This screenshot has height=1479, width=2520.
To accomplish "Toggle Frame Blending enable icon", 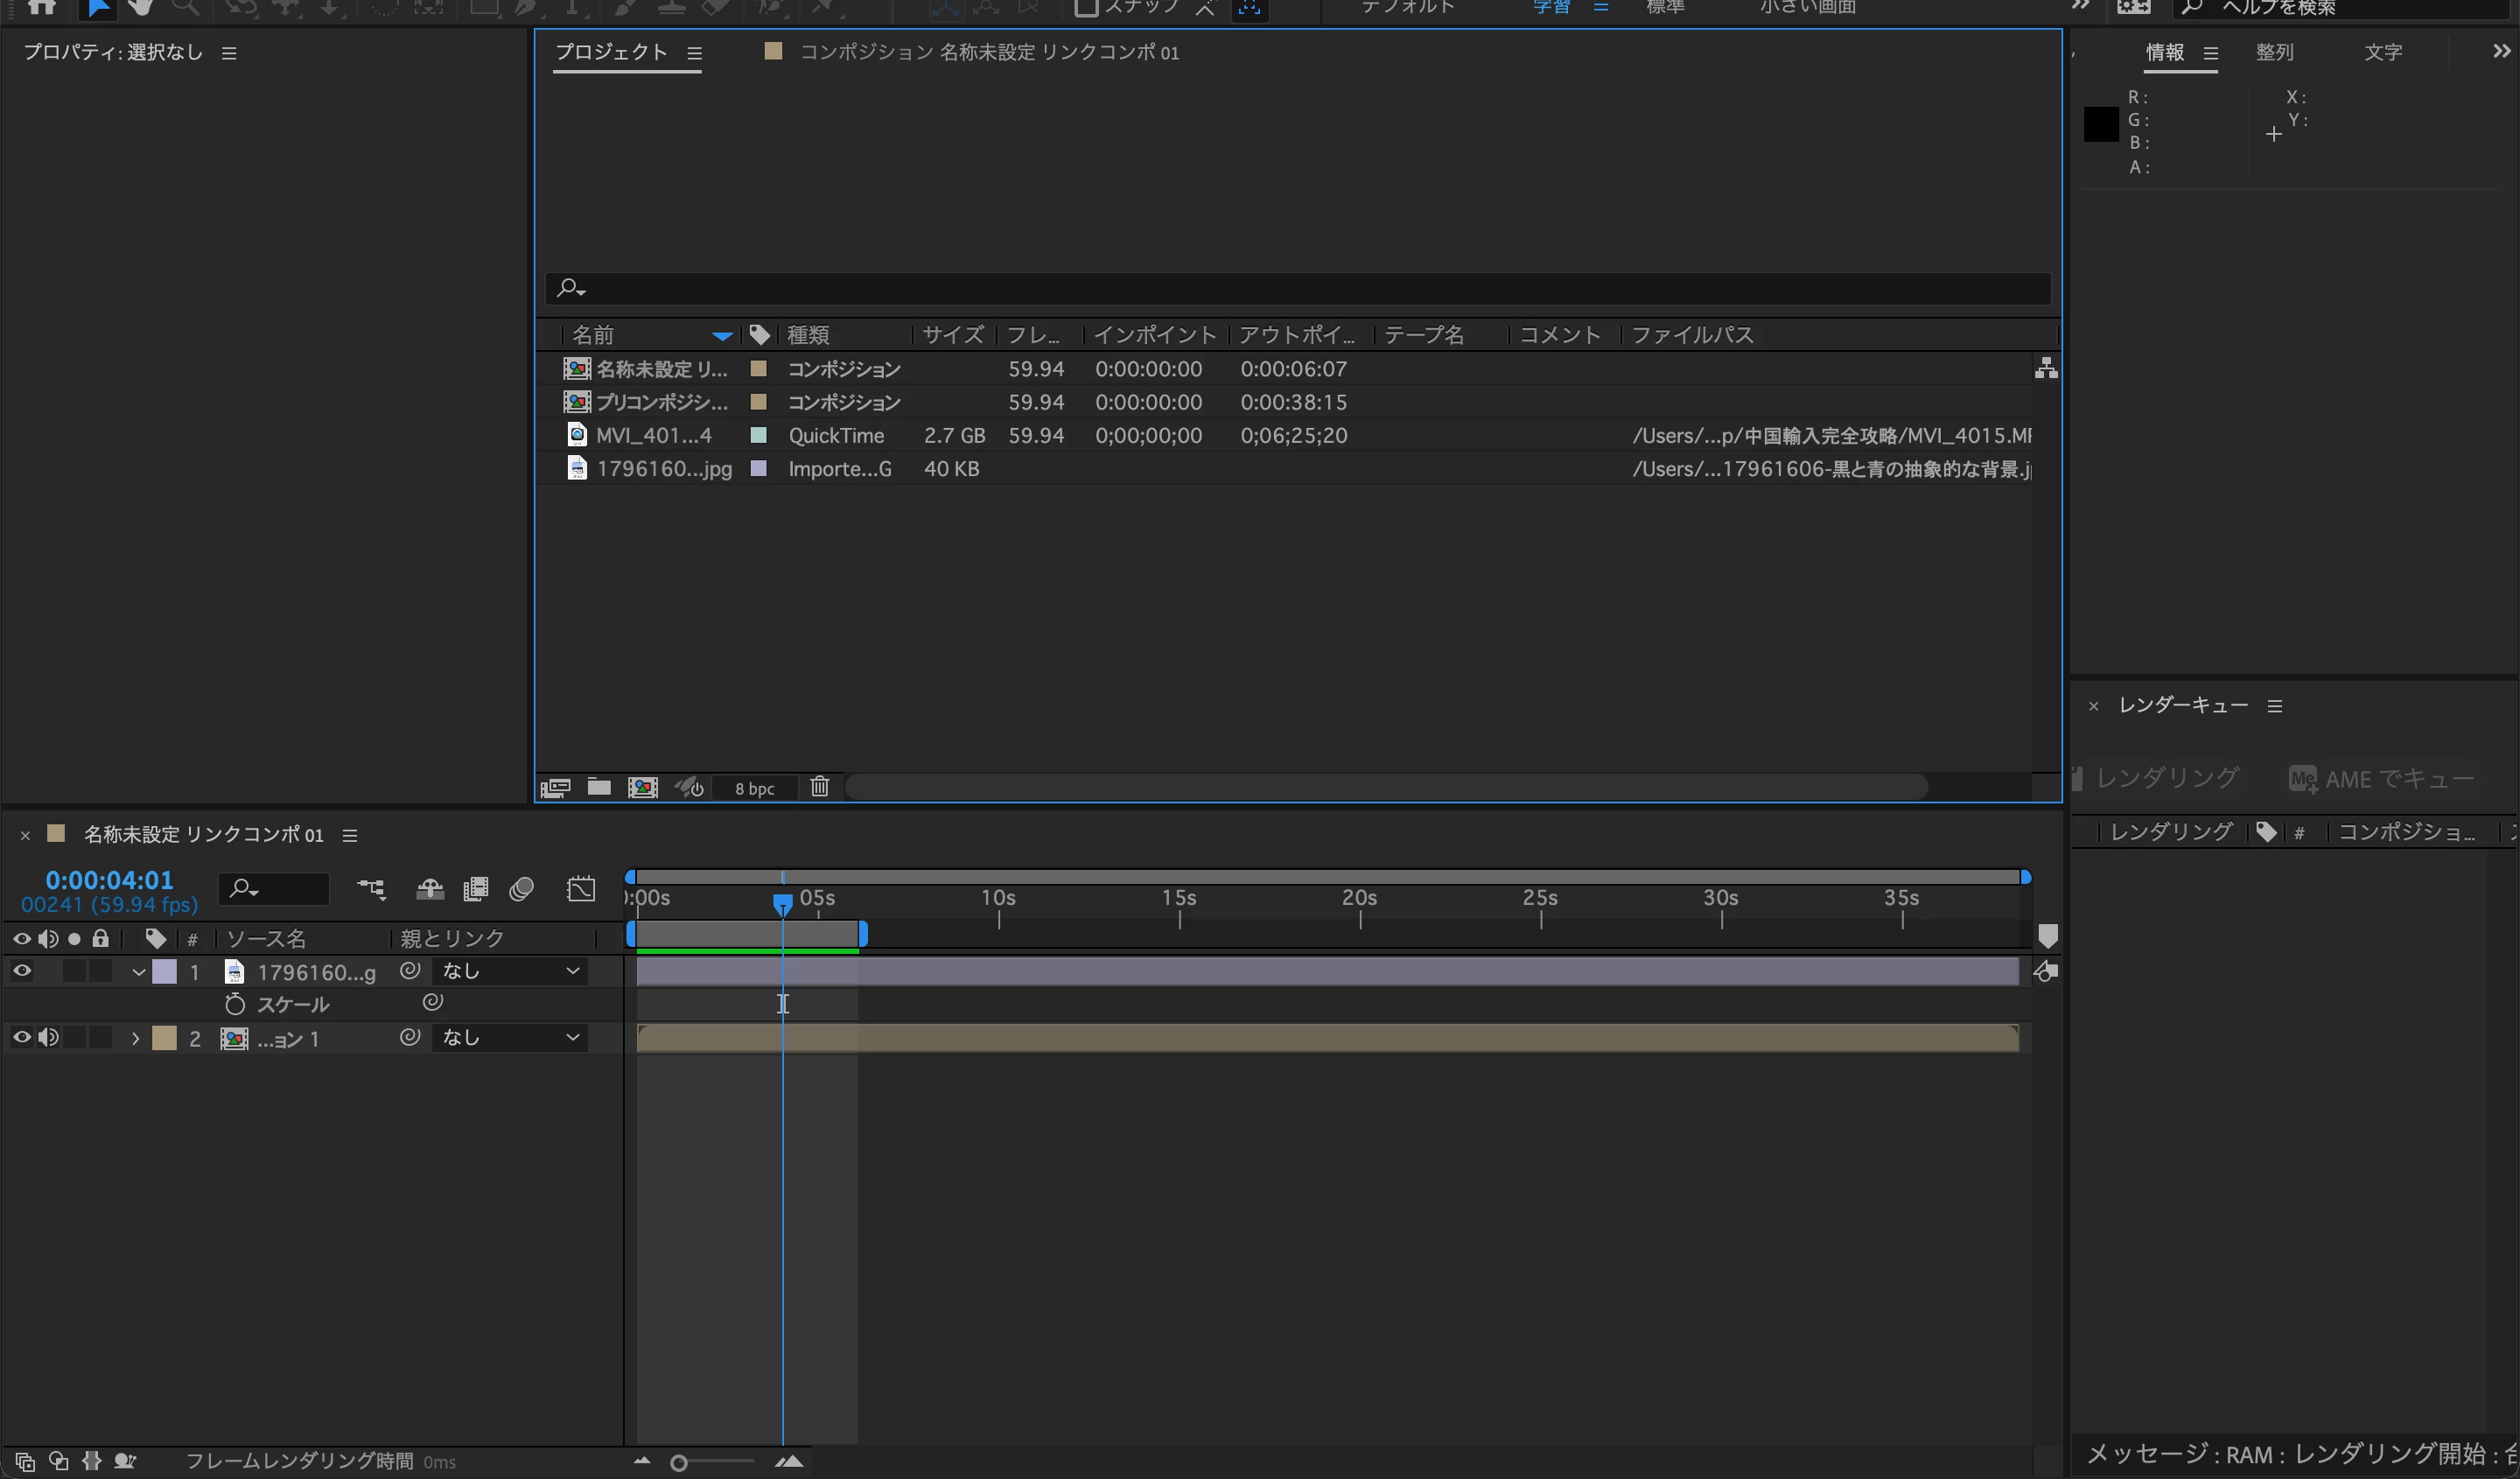I will coord(476,889).
